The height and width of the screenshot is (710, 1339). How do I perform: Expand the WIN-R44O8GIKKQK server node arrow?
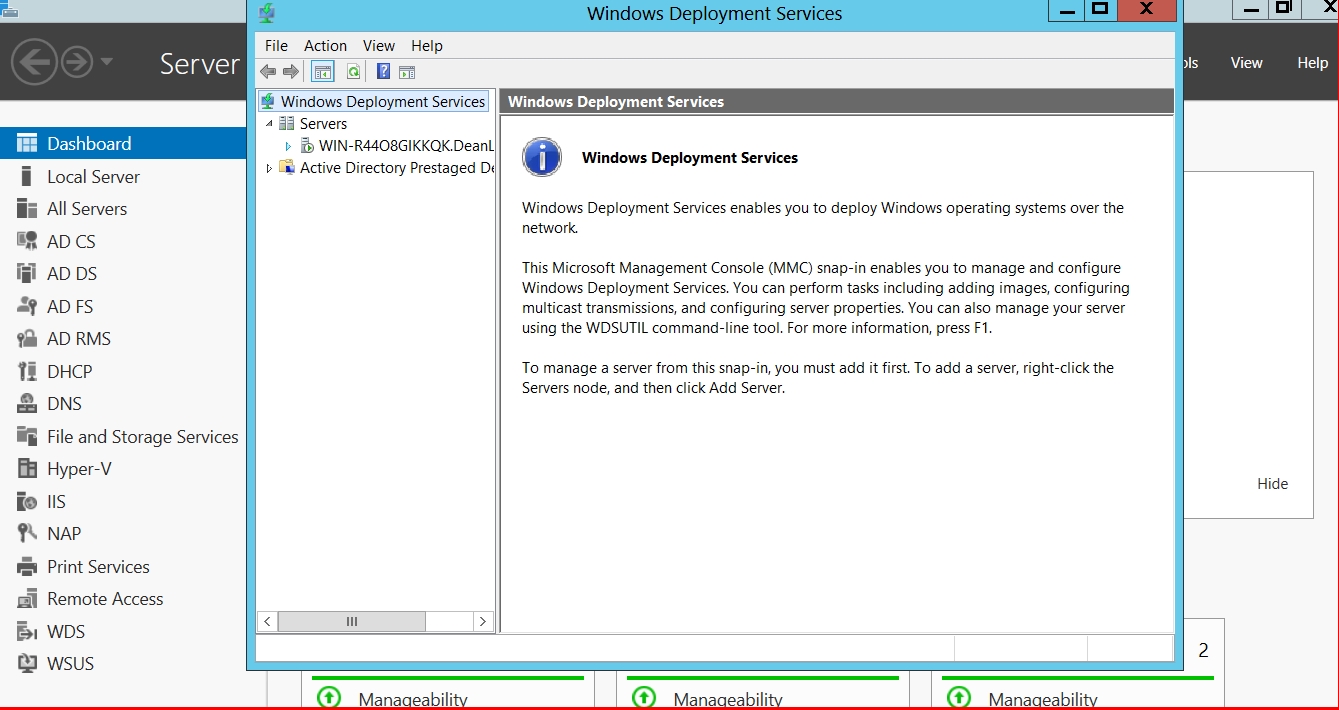click(x=288, y=146)
